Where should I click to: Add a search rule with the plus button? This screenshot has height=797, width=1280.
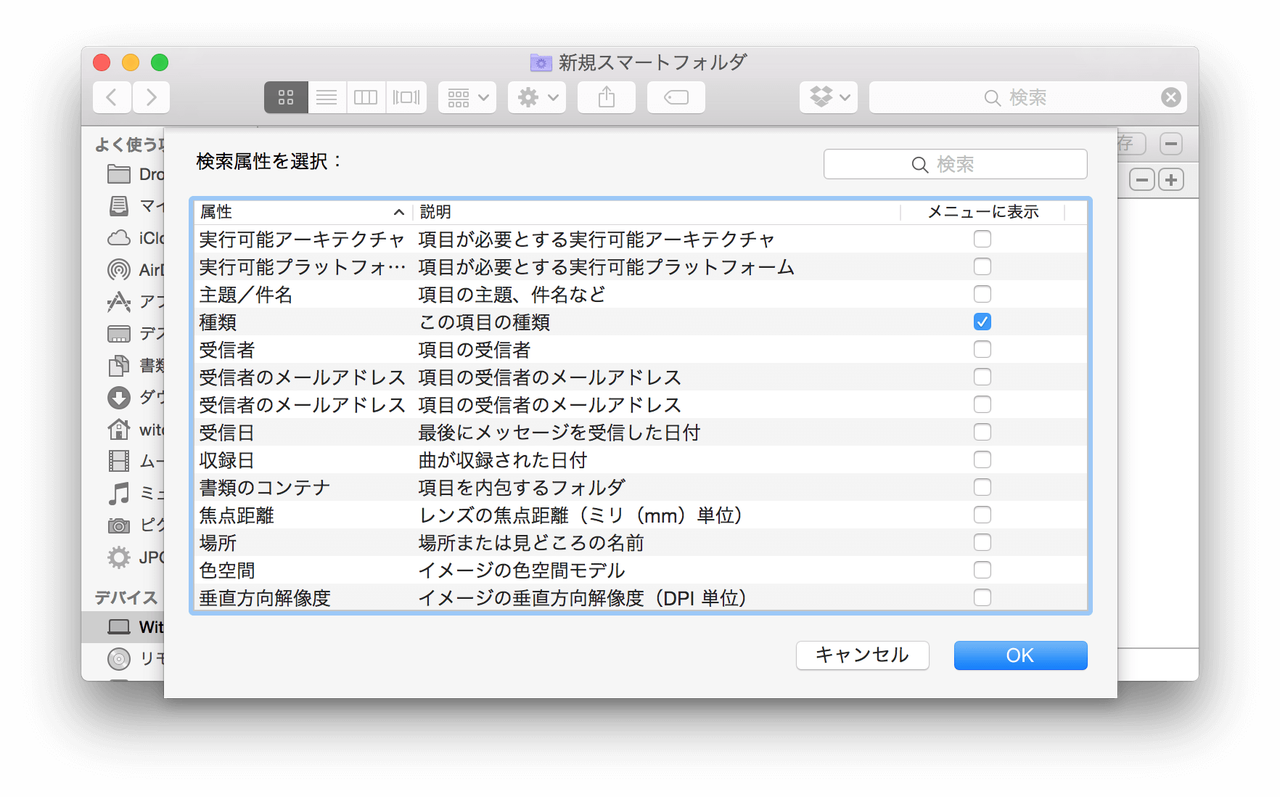pos(1171,180)
